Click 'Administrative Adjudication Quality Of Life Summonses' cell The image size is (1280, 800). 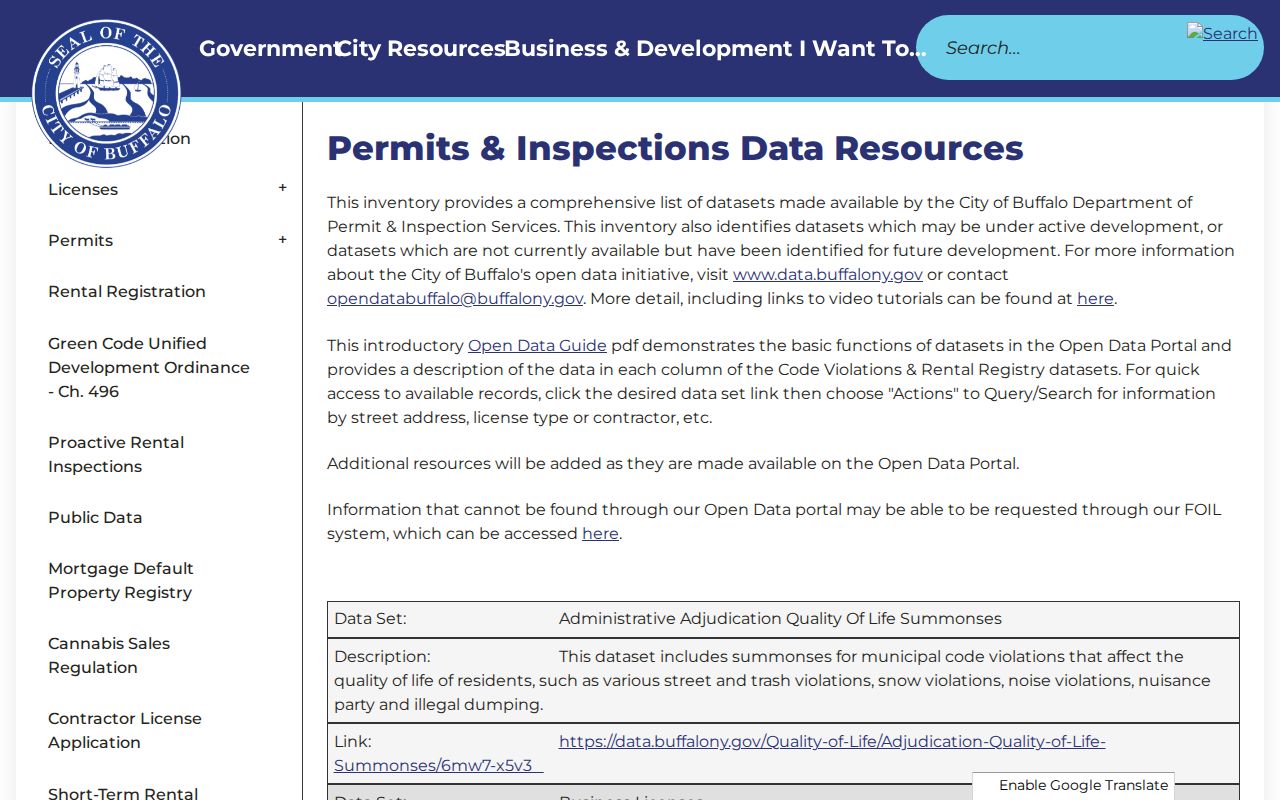point(780,618)
